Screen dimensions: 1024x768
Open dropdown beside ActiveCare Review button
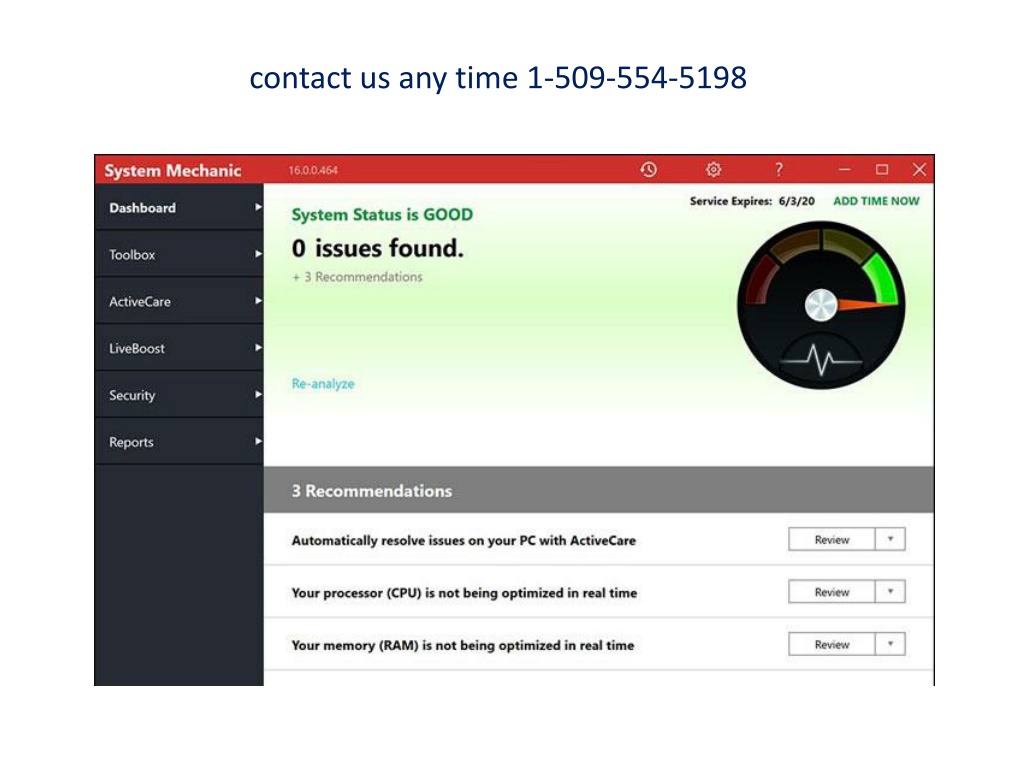coord(890,539)
